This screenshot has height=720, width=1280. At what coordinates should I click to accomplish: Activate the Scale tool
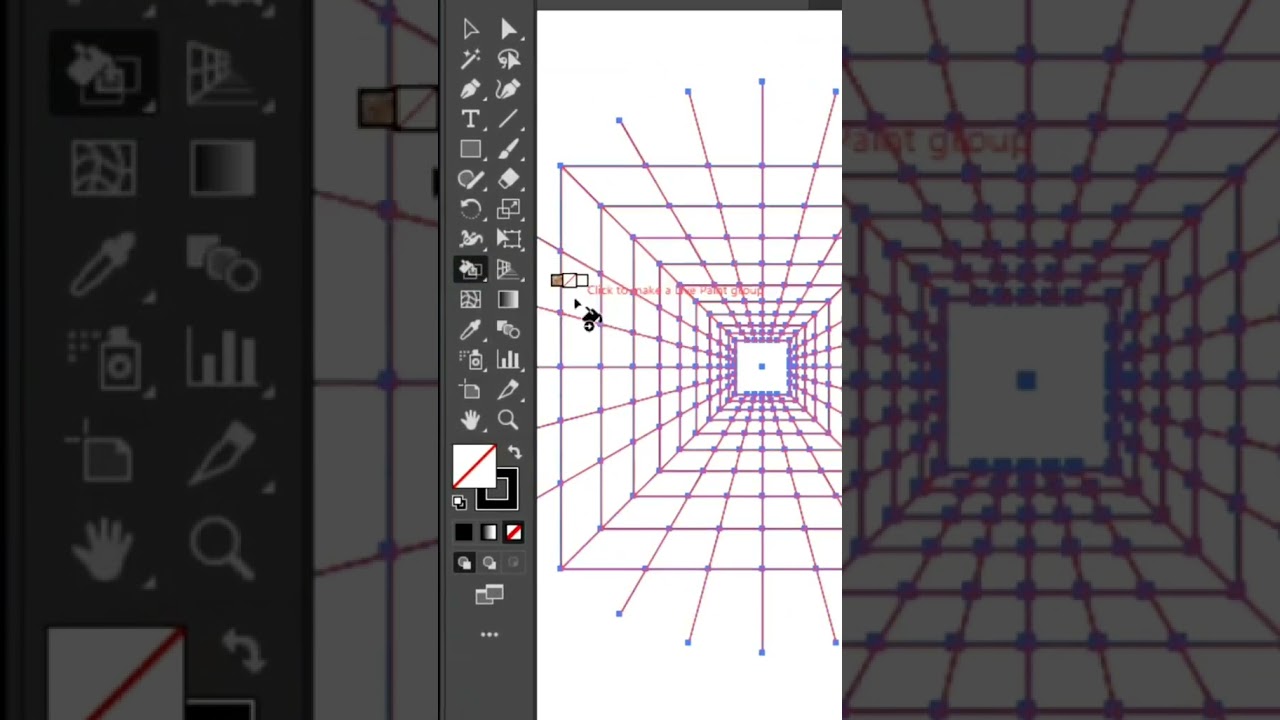(508, 210)
